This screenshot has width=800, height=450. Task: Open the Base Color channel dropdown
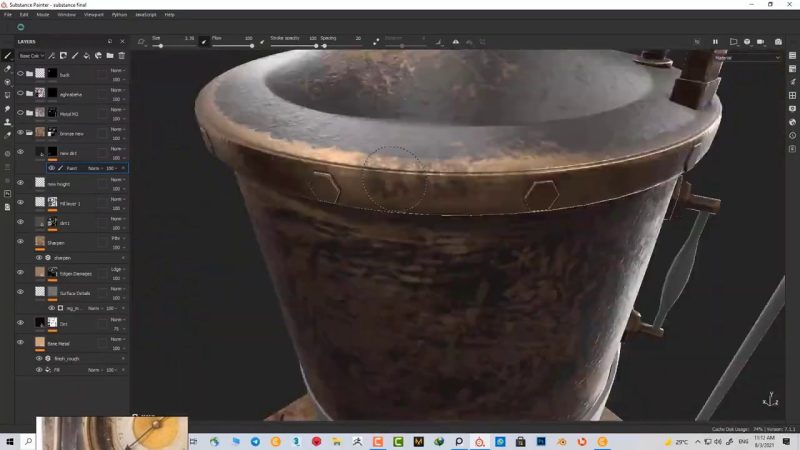pos(32,56)
